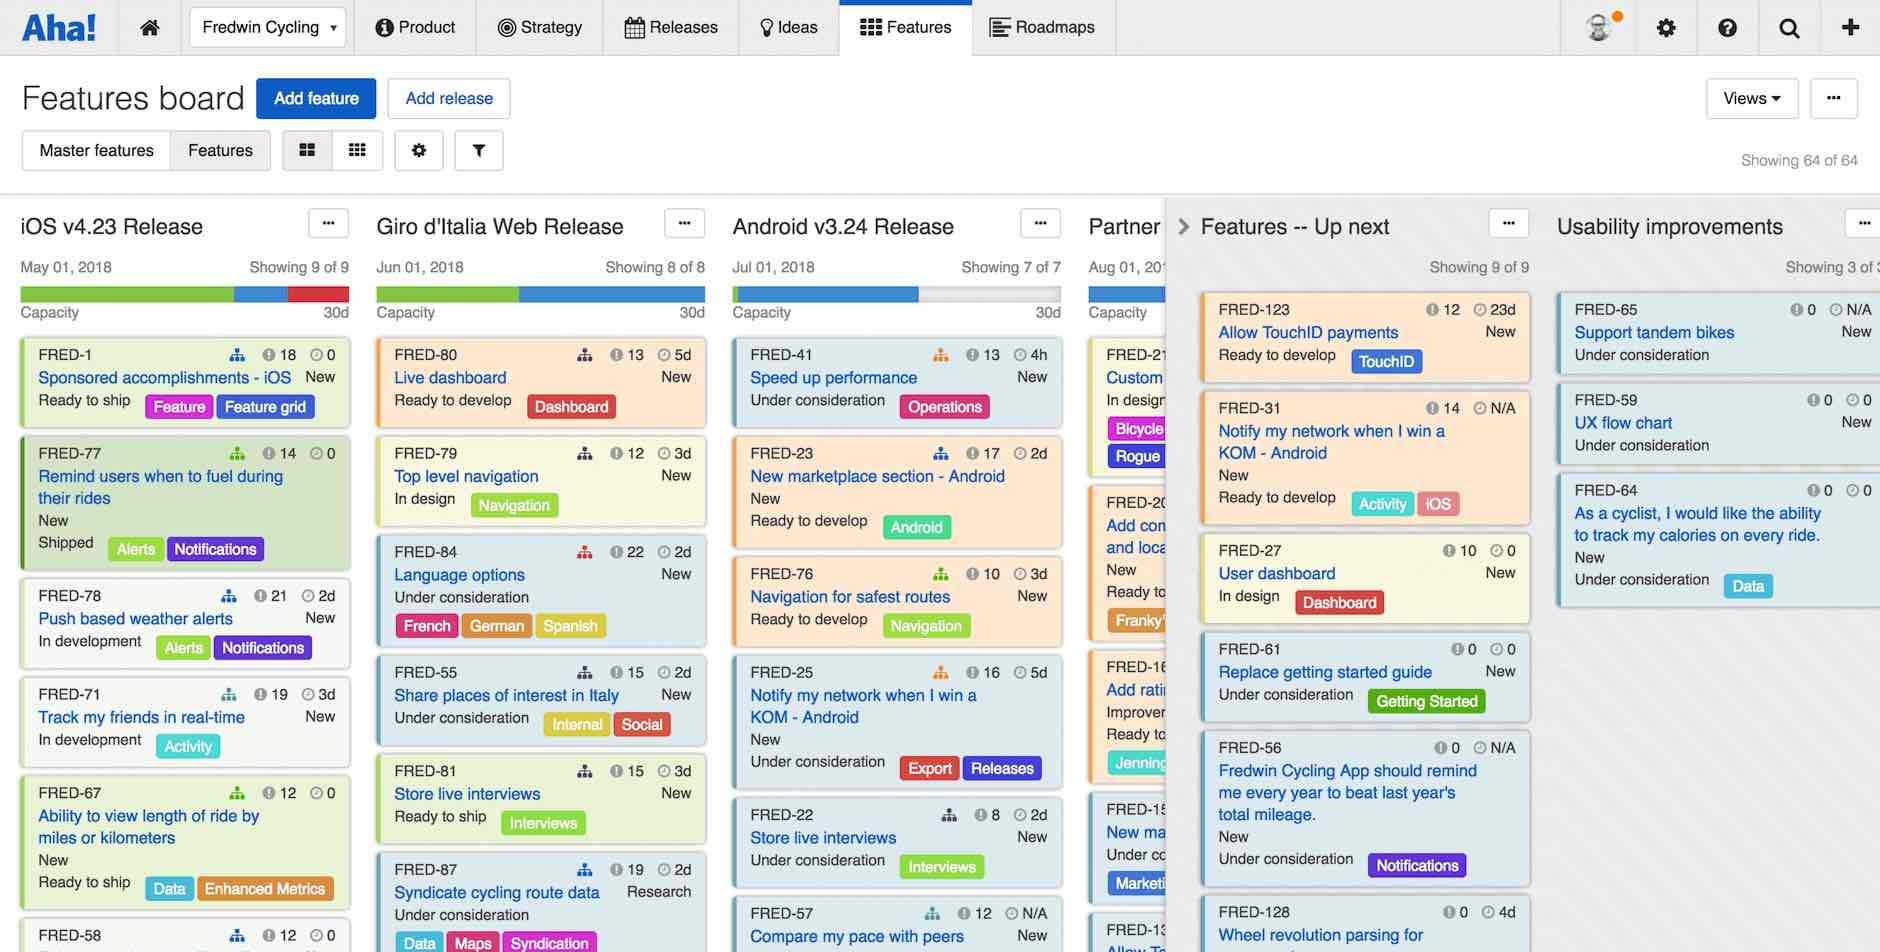Expand the Views dropdown
Image resolution: width=1880 pixels, height=952 pixels.
pos(1751,98)
